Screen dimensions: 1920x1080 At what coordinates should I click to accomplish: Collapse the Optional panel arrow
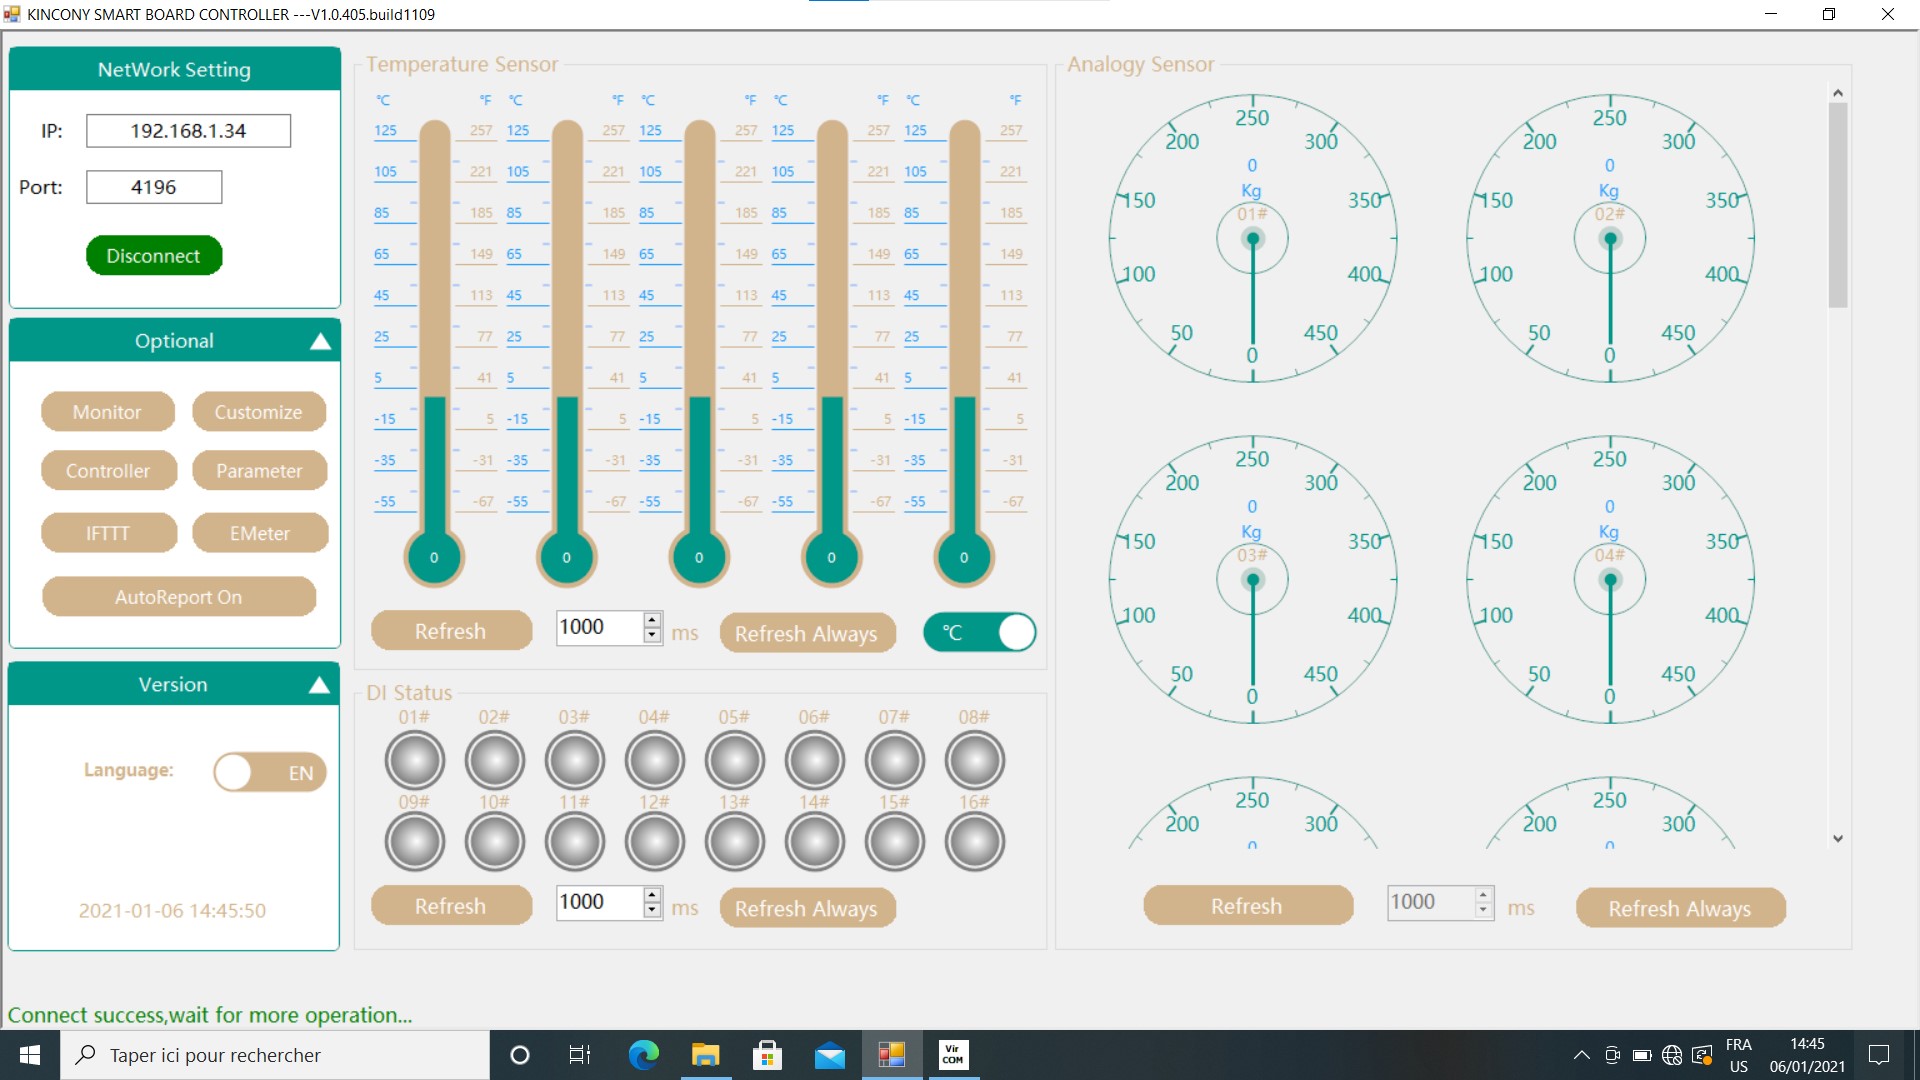320,342
